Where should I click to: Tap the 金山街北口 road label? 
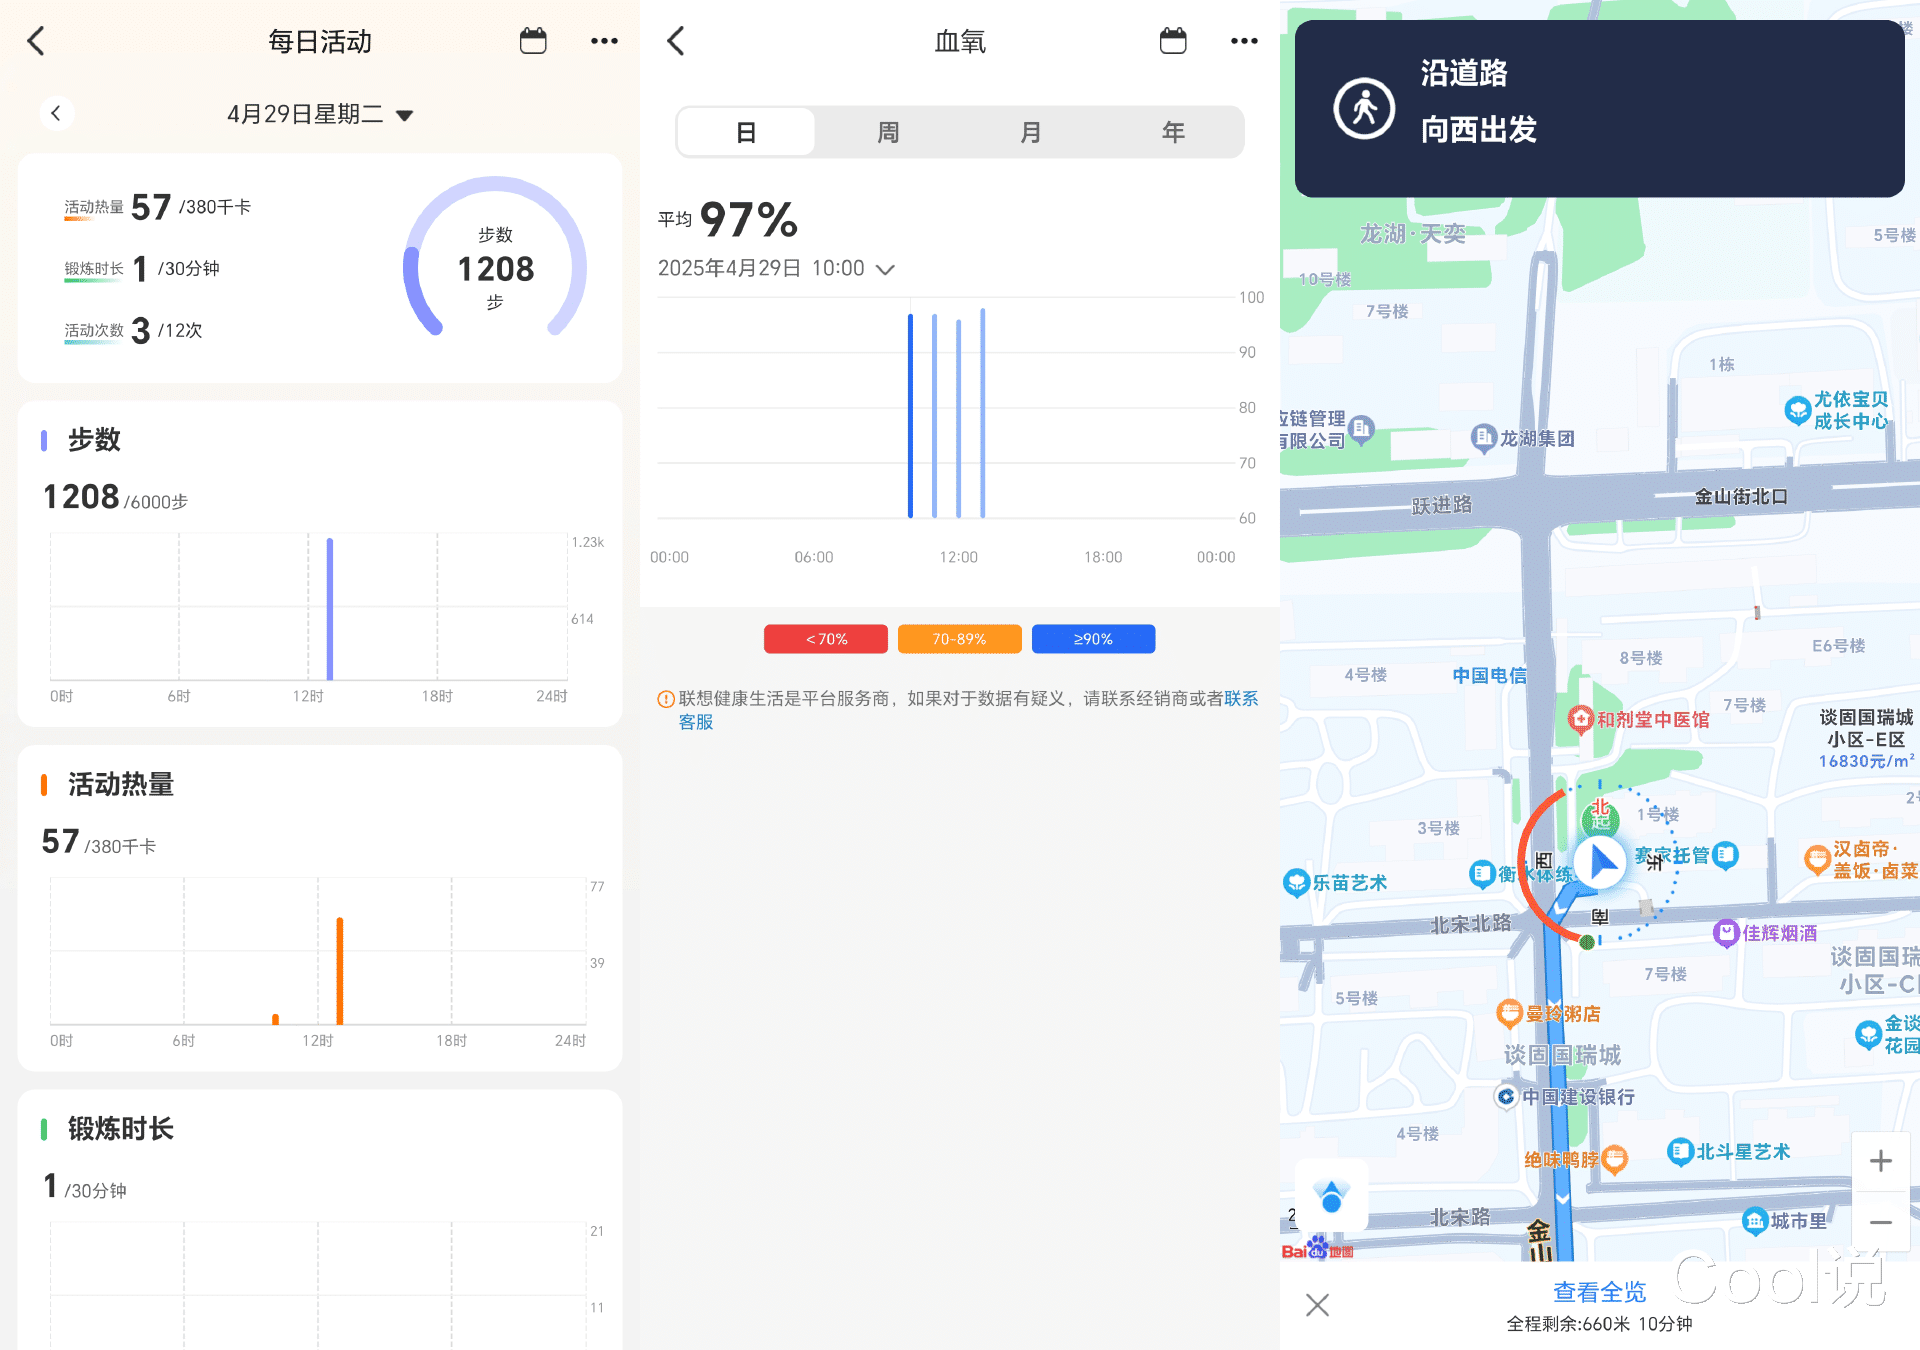(x=1741, y=496)
